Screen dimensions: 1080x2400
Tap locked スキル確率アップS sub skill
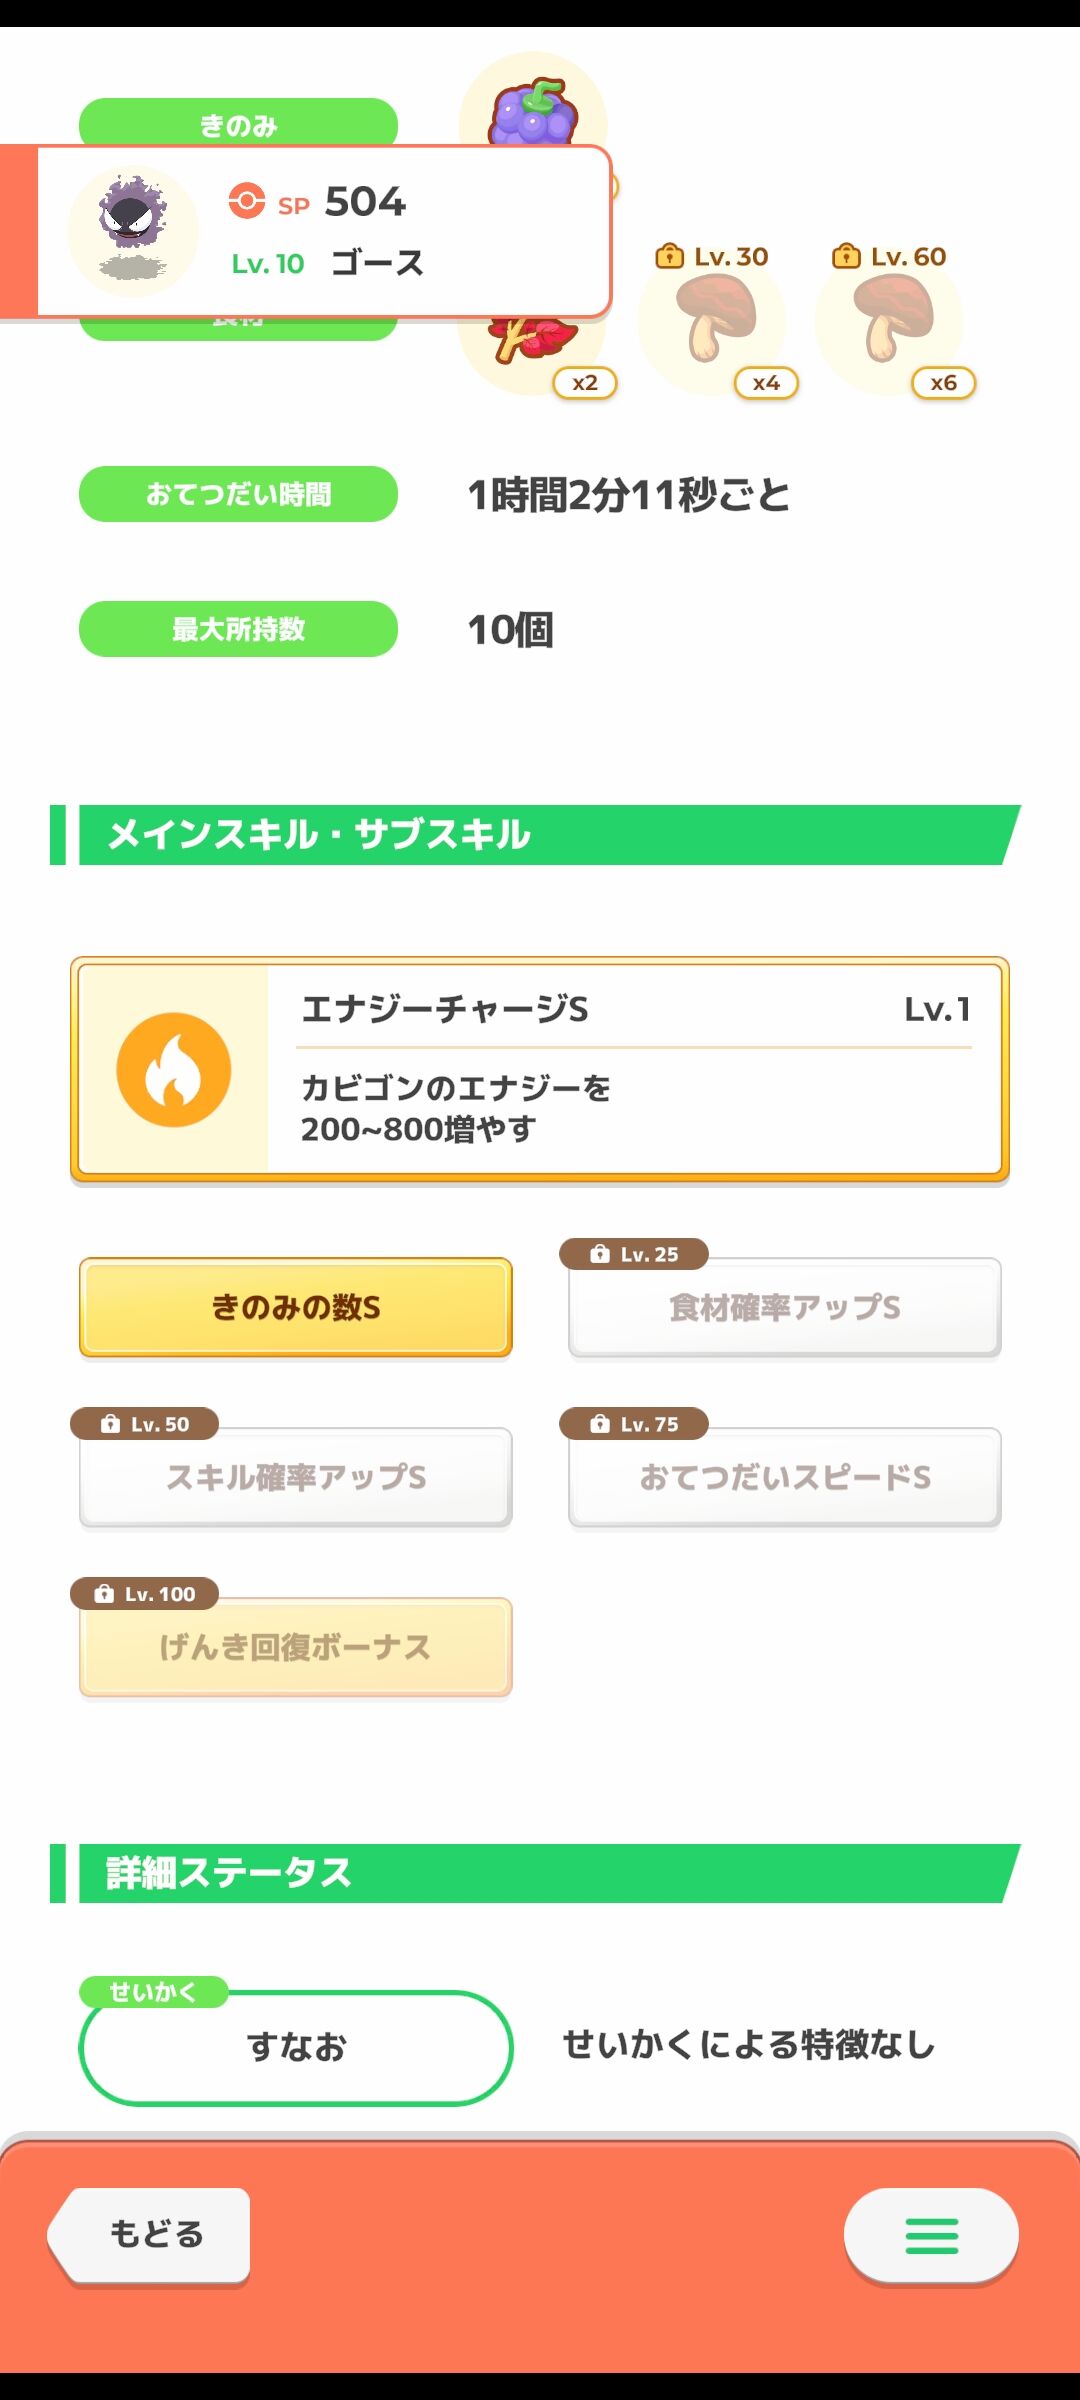click(296, 1477)
